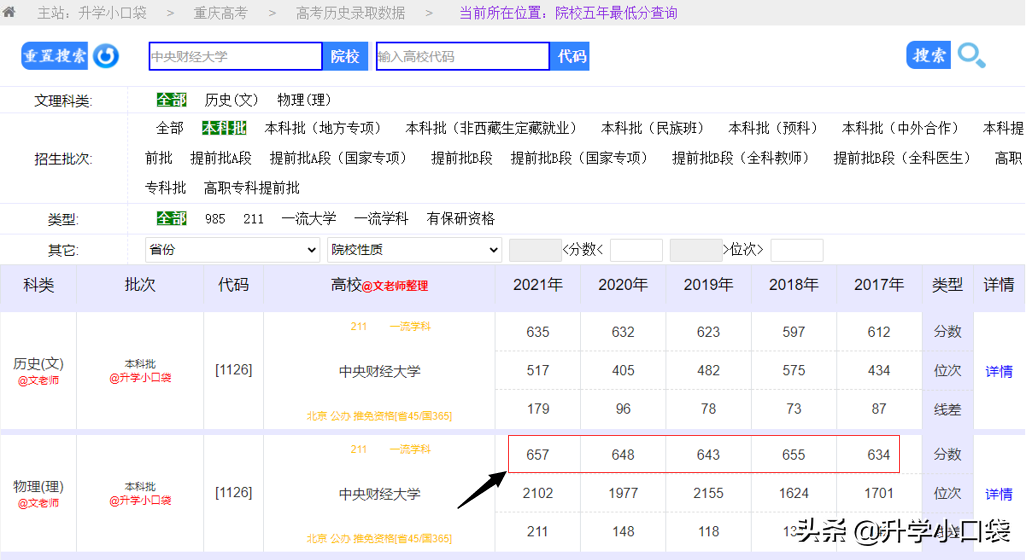Image resolution: width=1026 pixels, height=560 pixels.
Task: Select 提前批B段 batch filter
Action: pos(461,158)
